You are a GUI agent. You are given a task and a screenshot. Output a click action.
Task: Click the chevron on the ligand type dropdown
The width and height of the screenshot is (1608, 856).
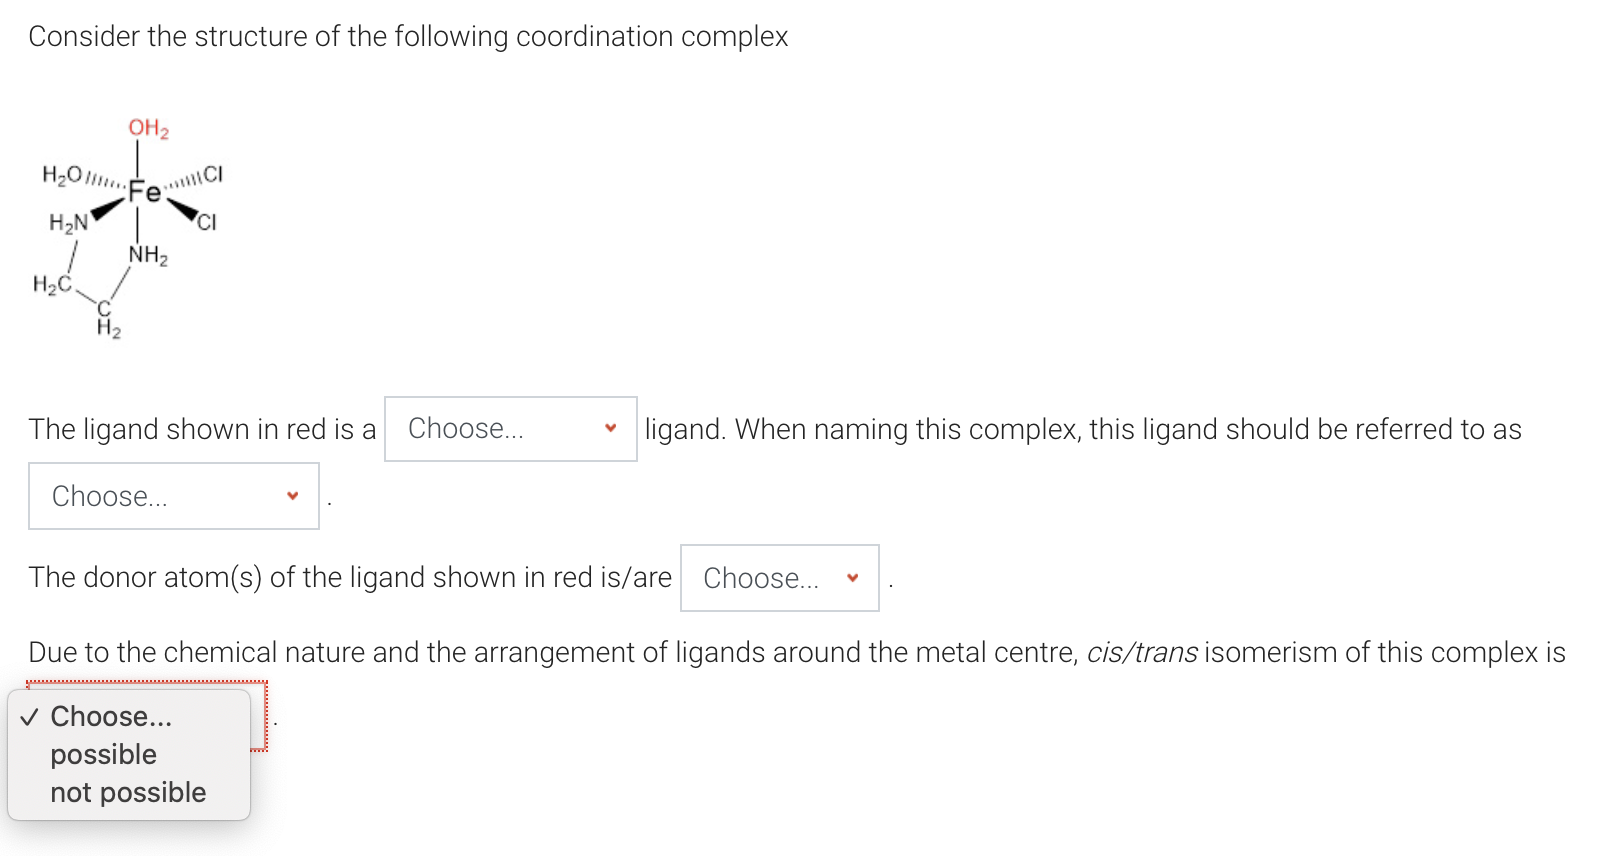pyautogui.click(x=612, y=429)
